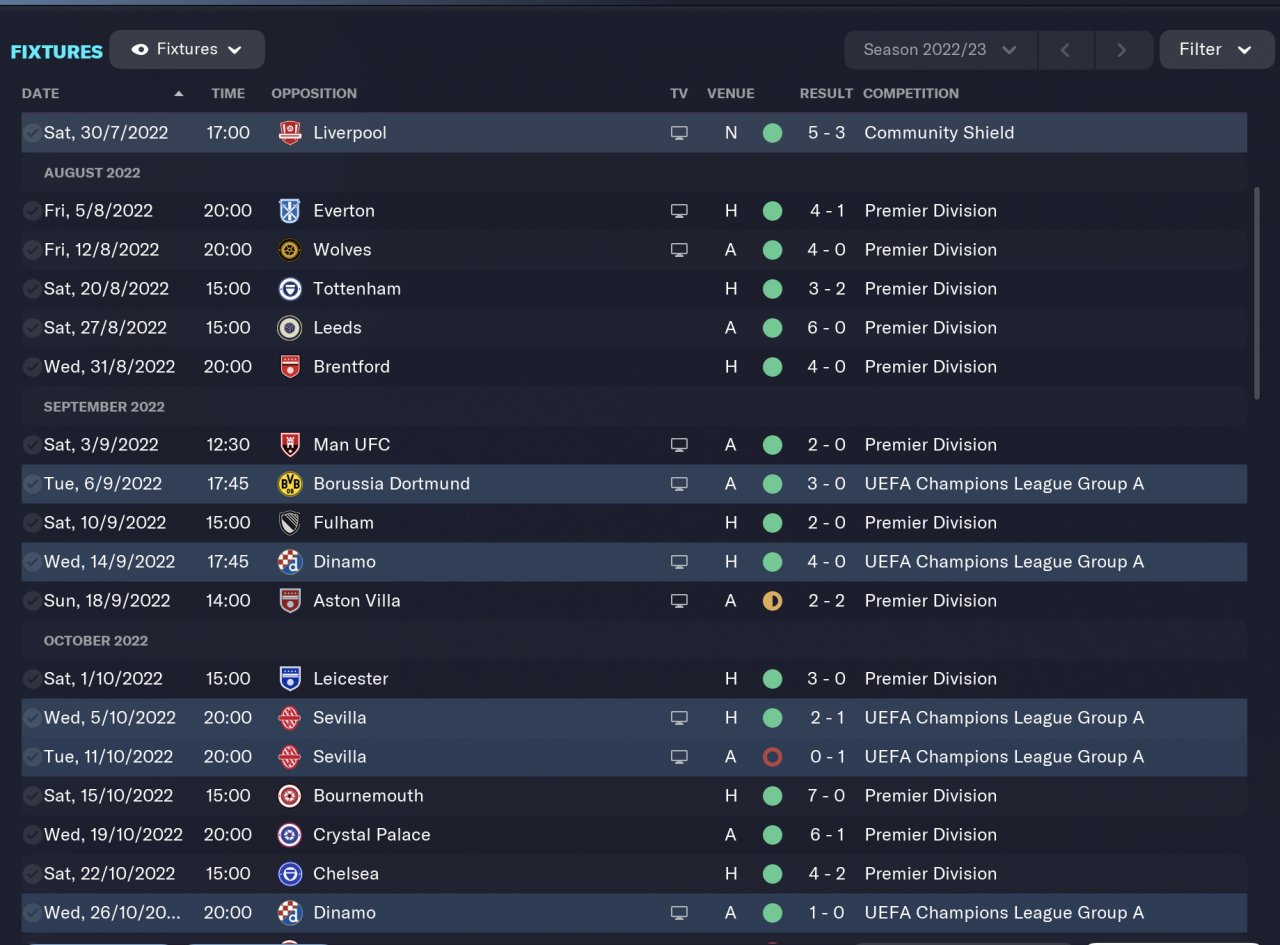Click the TV icon on Wolves fixture

[x=679, y=250]
